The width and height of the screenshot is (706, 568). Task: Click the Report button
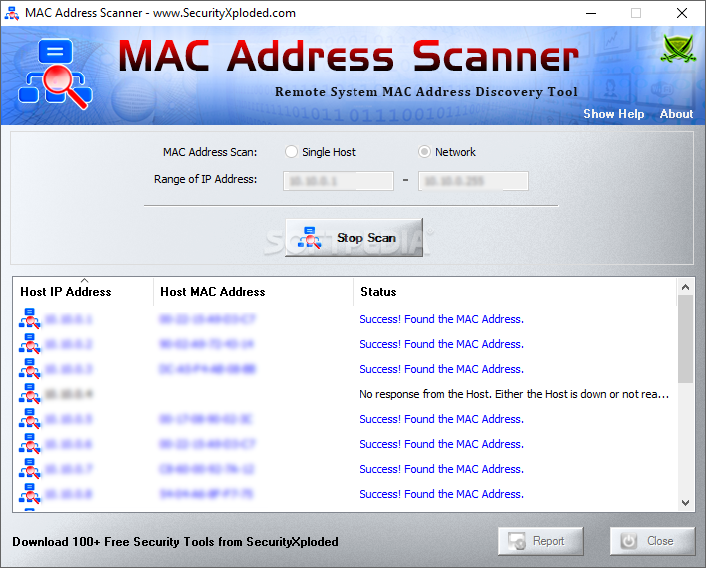coord(540,541)
